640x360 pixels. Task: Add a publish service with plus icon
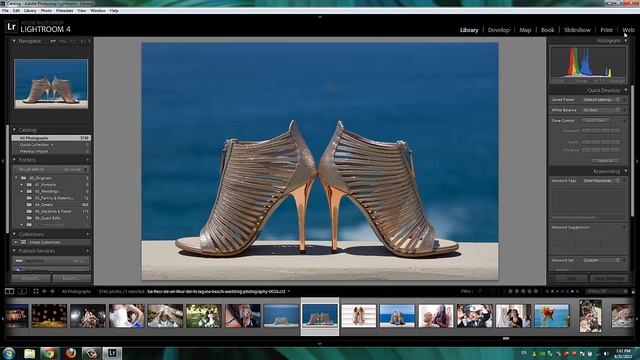[x=88, y=251]
